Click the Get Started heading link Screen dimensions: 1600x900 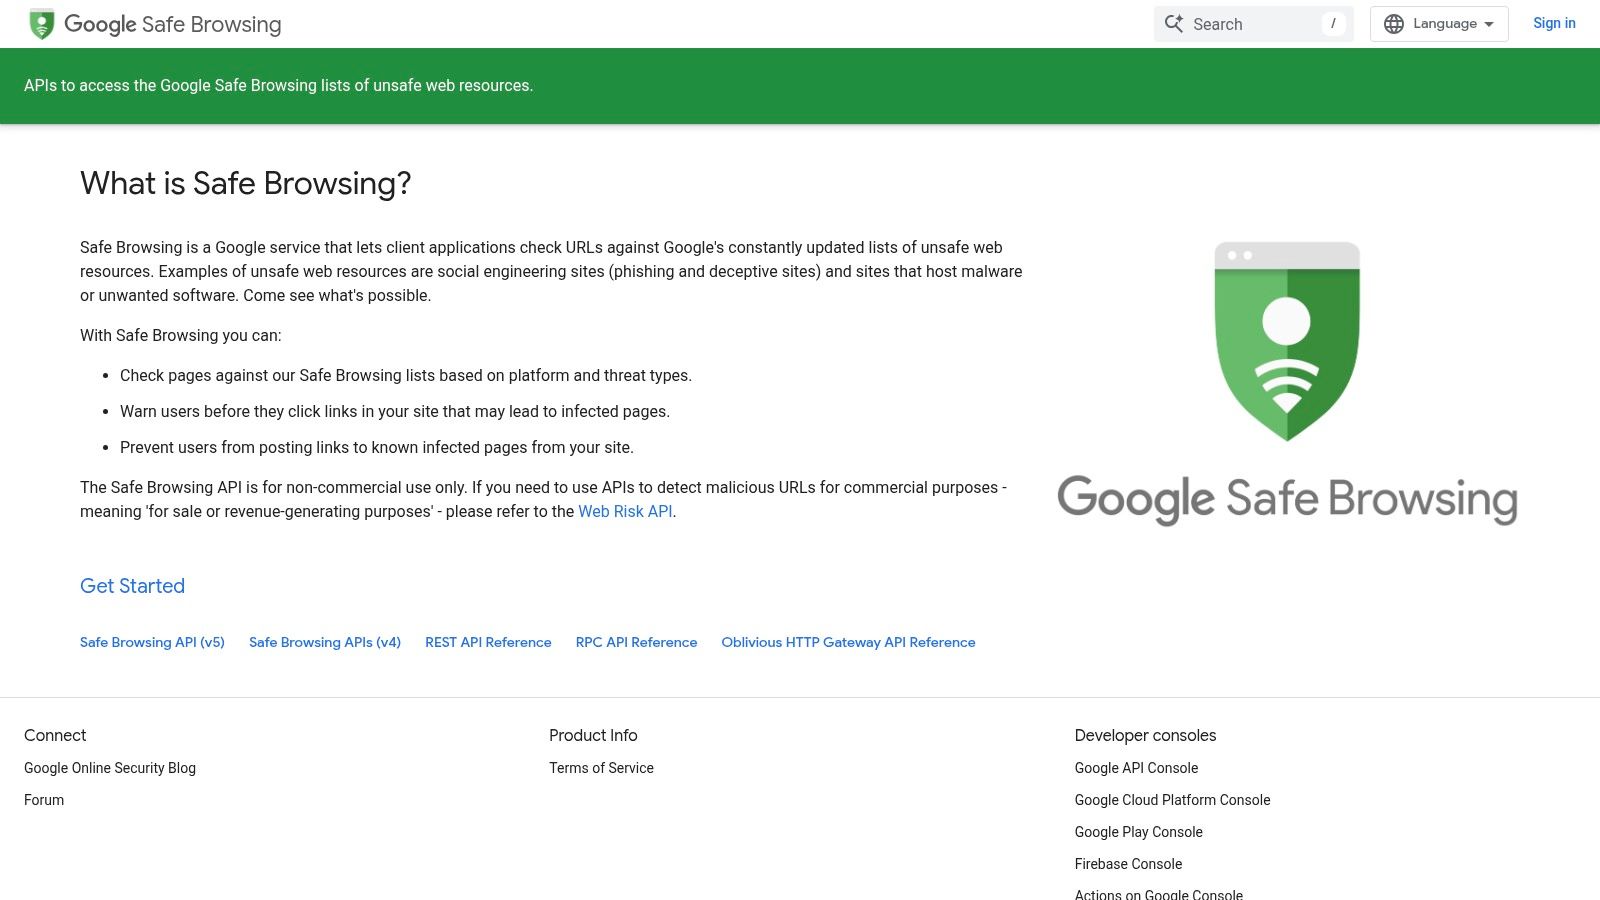coord(132,586)
